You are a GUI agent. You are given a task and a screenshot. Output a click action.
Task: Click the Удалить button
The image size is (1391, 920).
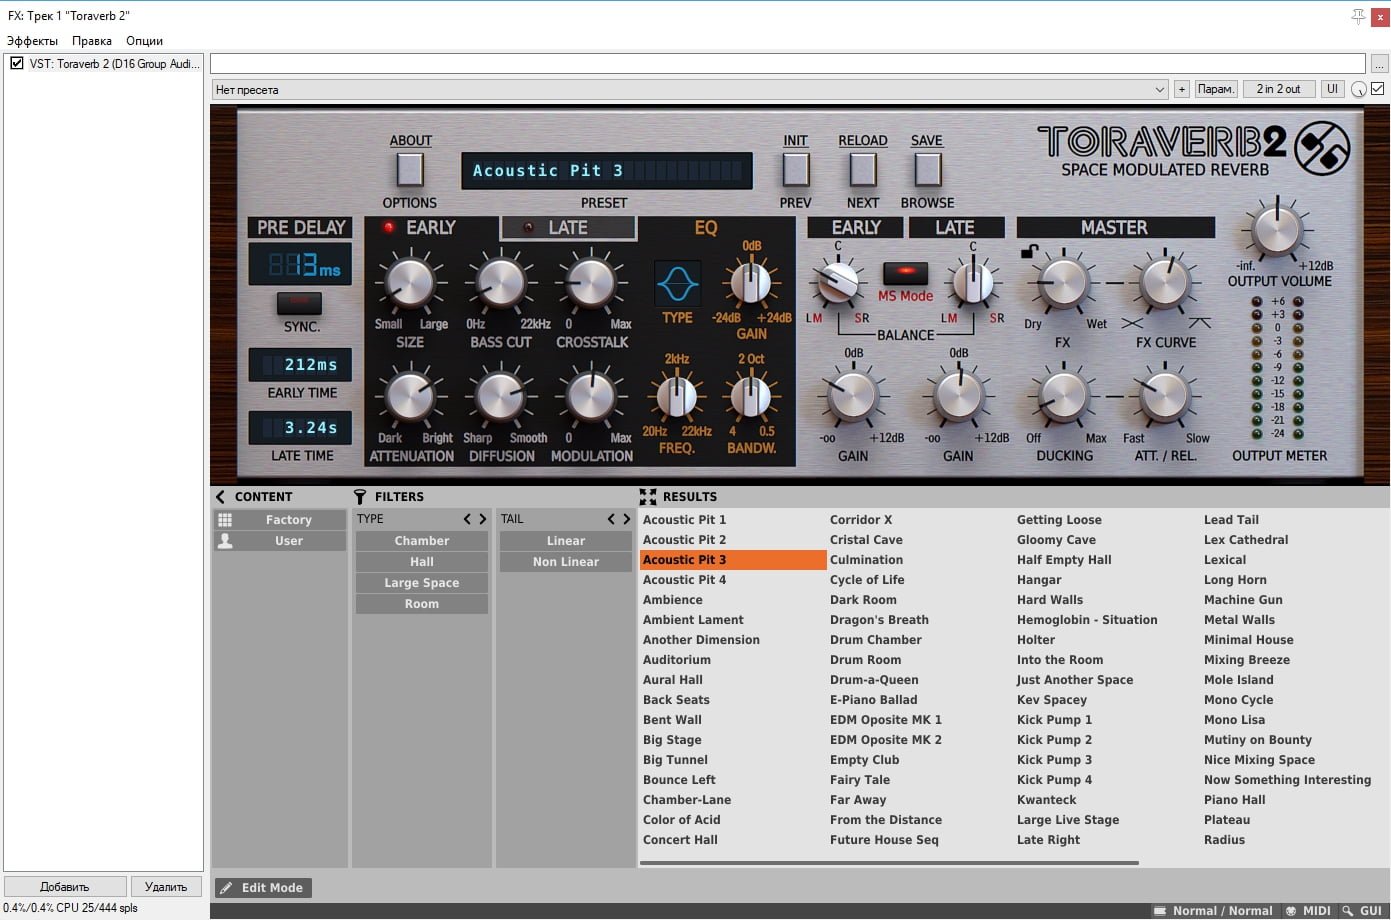166,887
